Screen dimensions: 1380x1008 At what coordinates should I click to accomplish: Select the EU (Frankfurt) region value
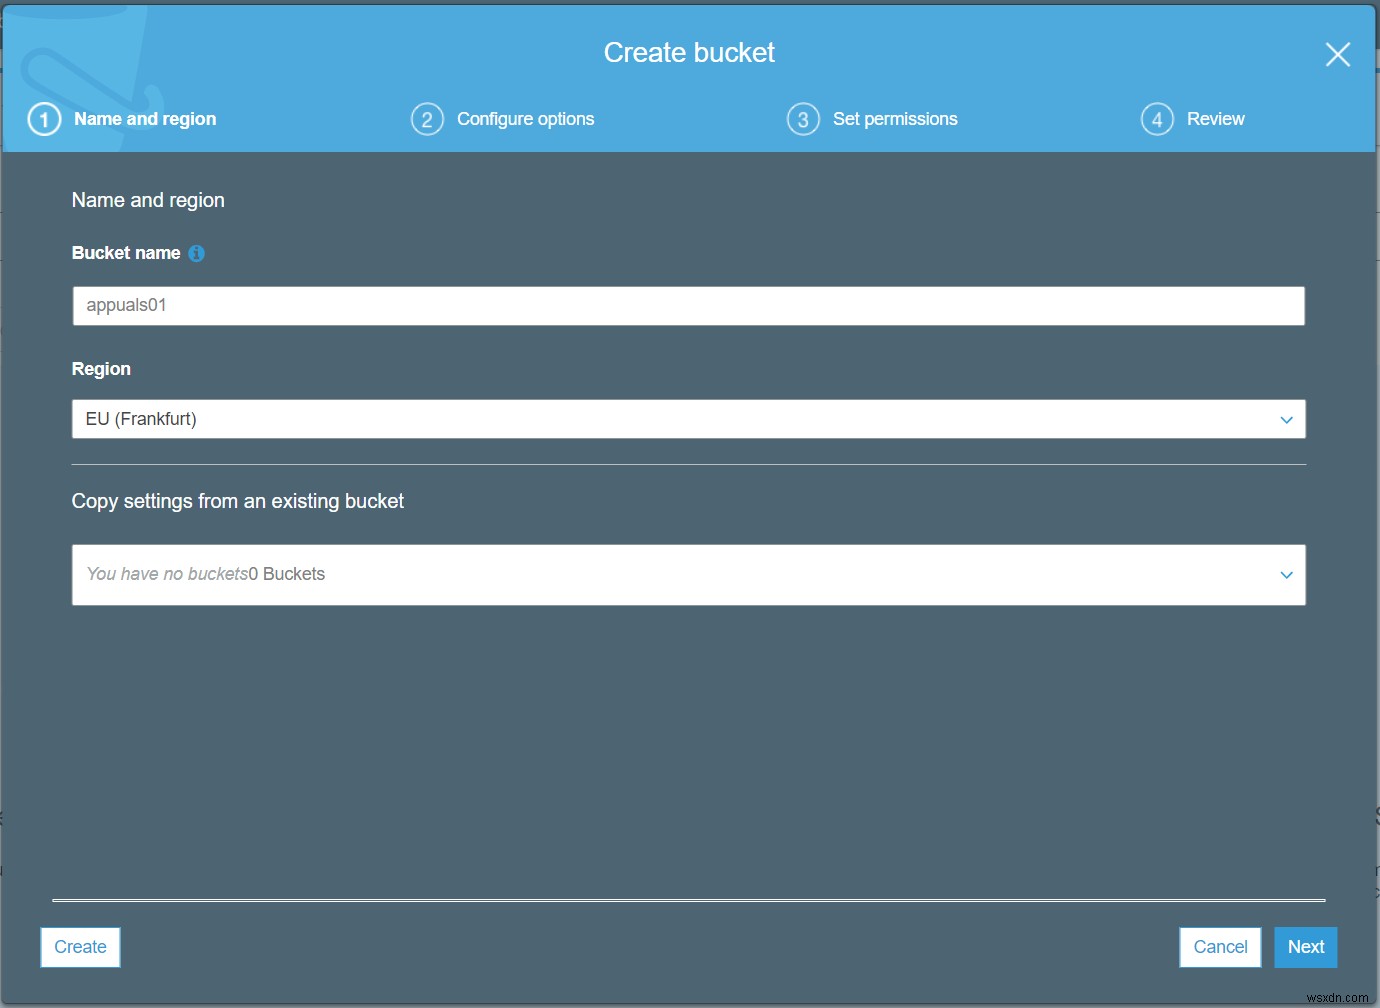coord(140,418)
